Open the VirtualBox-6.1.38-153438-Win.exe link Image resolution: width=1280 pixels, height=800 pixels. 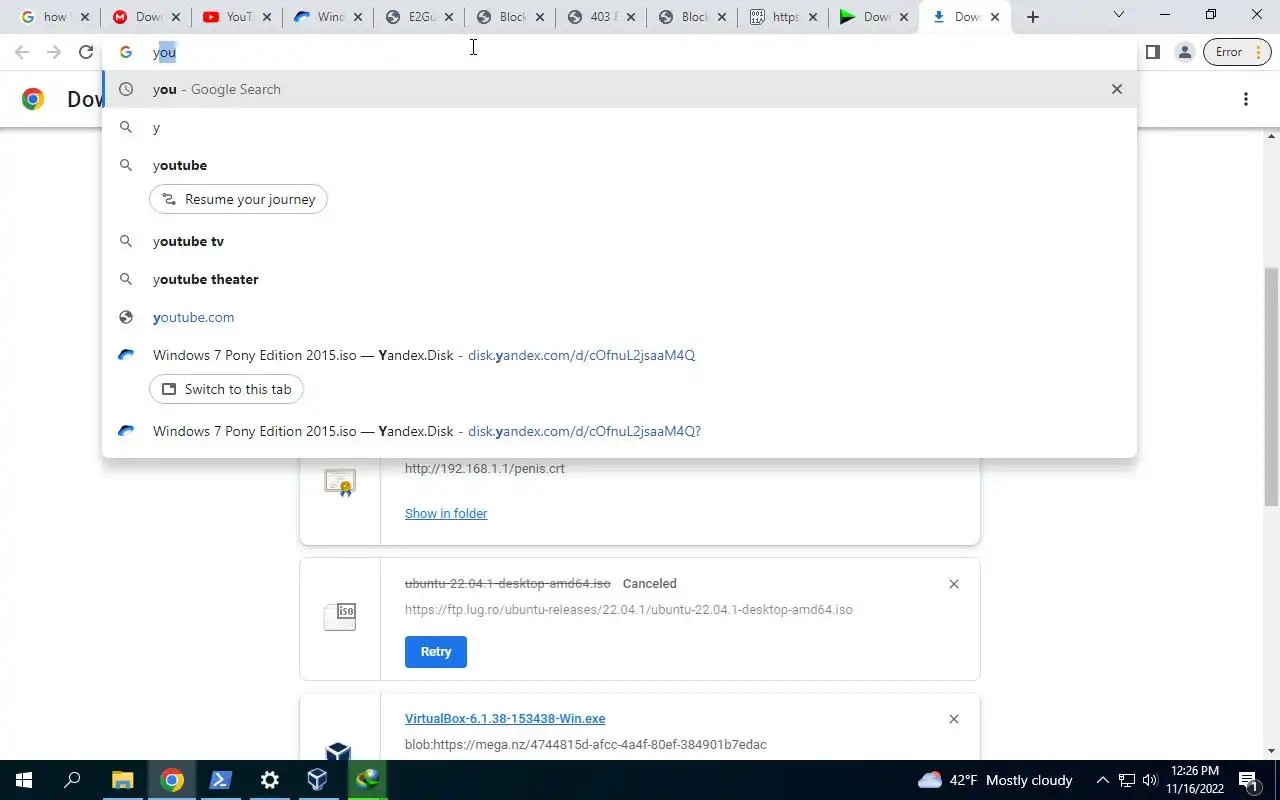tap(505, 718)
